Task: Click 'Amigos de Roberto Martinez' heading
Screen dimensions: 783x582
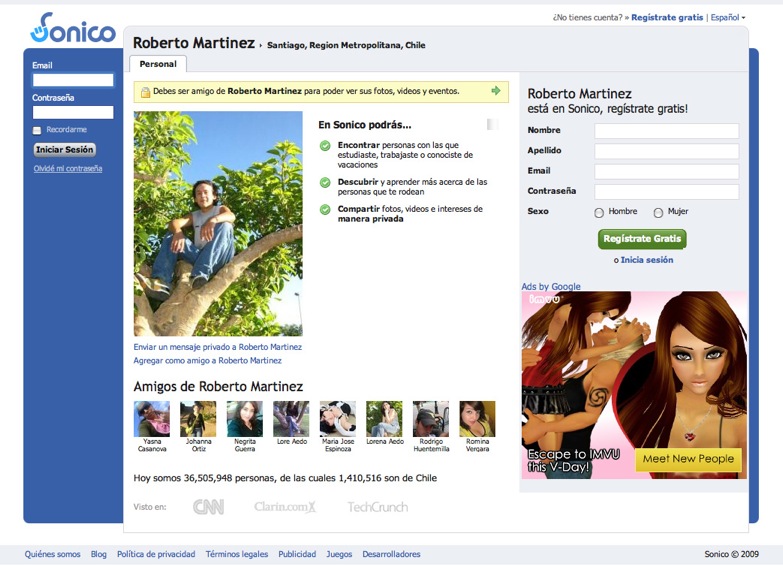Action: 218,387
